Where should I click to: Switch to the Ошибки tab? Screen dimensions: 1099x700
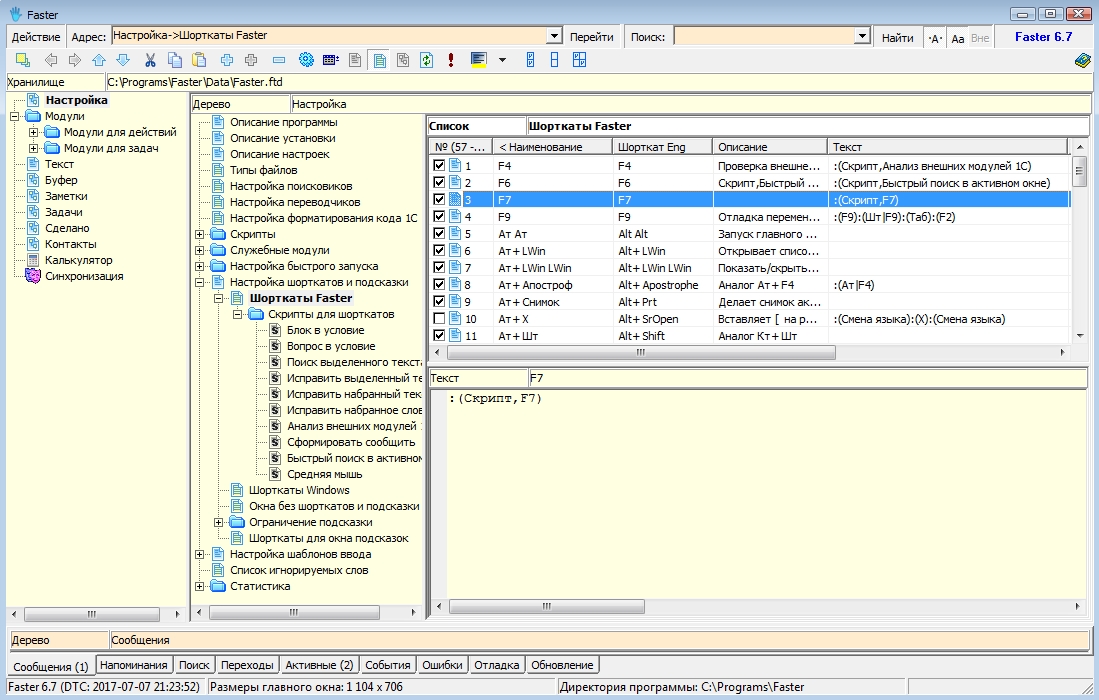442,665
